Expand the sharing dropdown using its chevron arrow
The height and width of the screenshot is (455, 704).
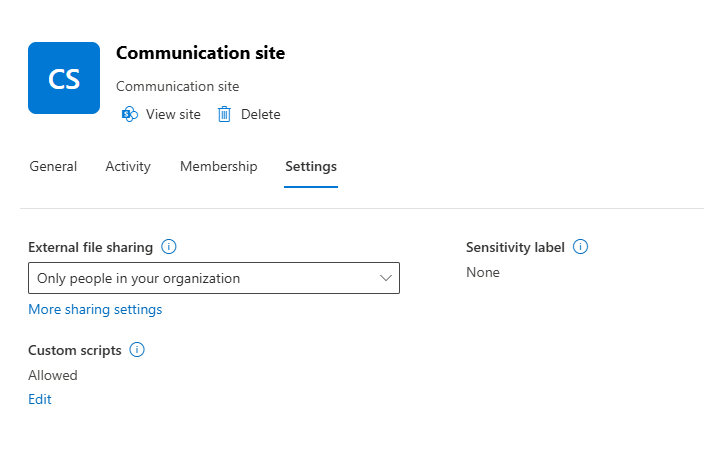(386, 278)
